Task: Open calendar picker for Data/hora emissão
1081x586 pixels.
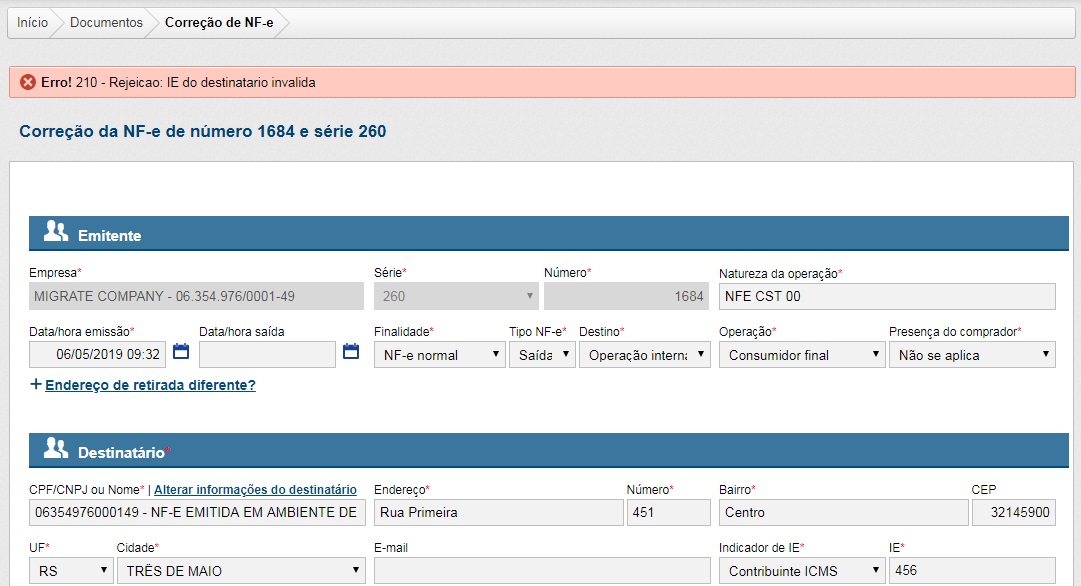Action: click(181, 352)
